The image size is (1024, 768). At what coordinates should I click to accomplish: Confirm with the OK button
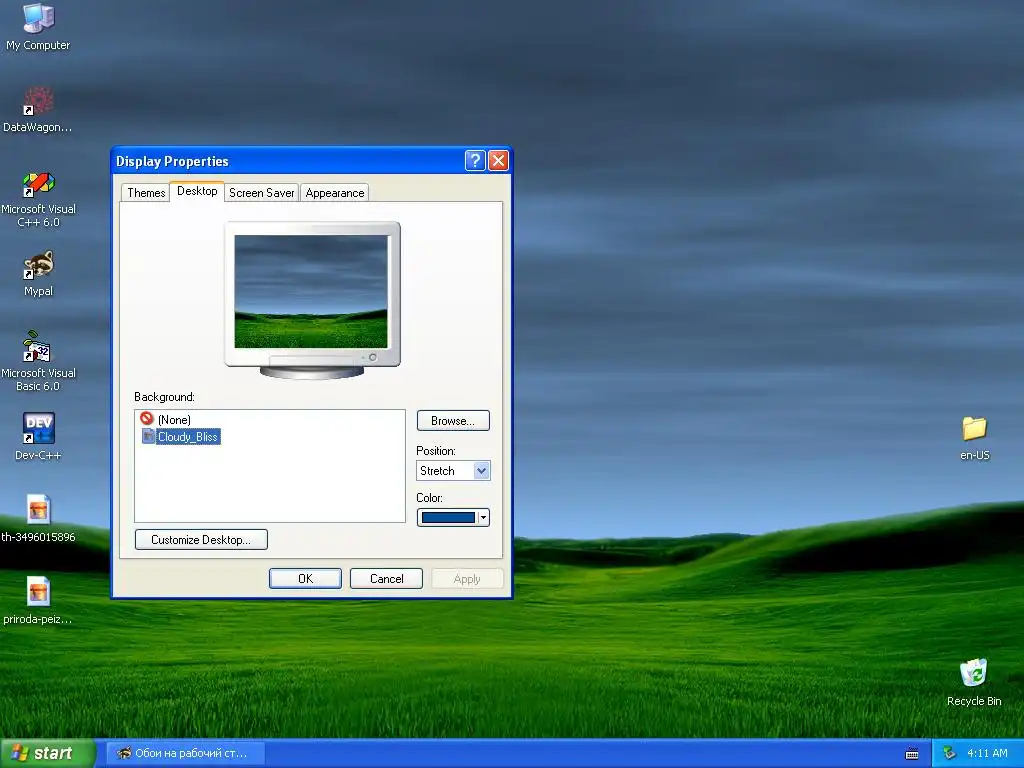tap(305, 579)
